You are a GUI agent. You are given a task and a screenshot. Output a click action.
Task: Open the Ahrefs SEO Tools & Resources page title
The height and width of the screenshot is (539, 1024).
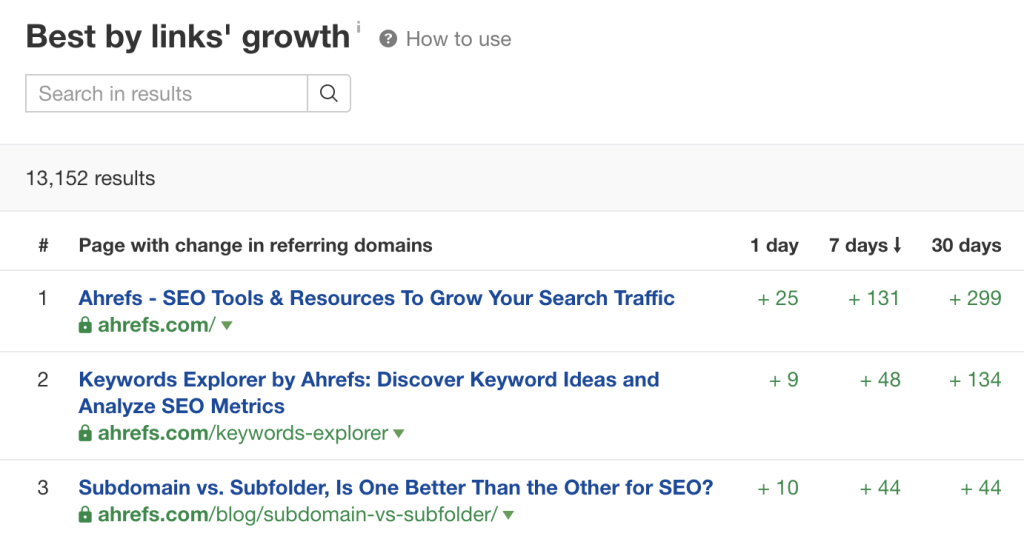point(376,298)
